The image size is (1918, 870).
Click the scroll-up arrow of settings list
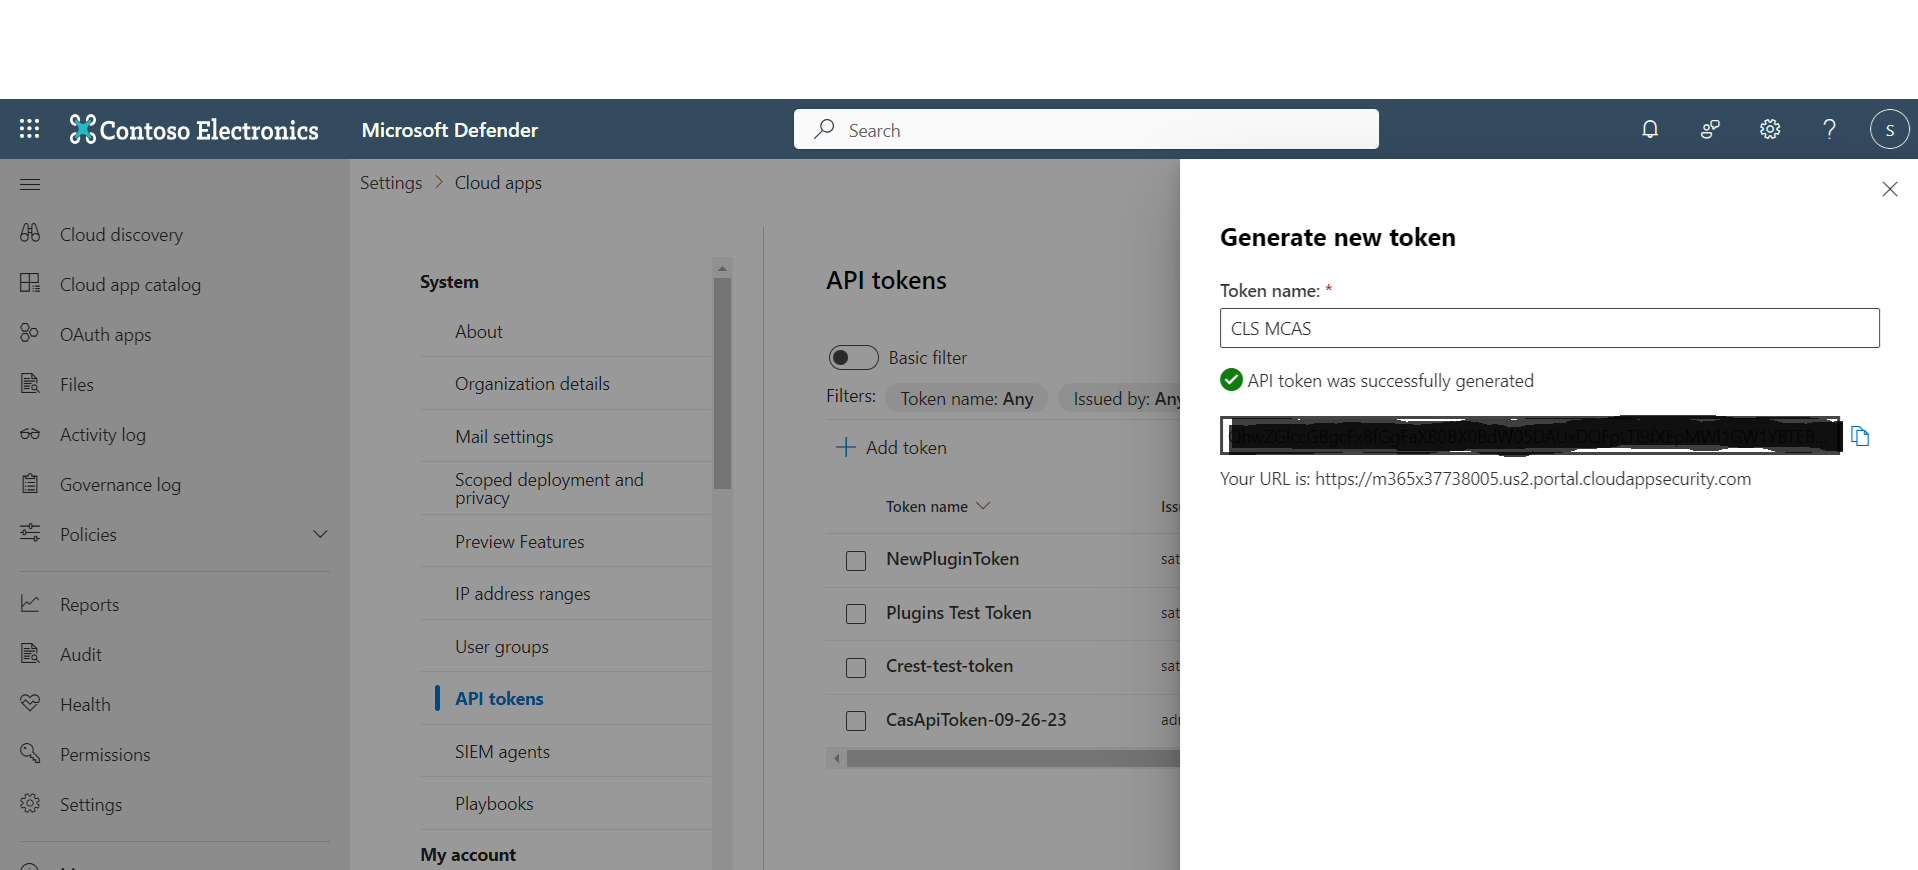tap(722, 268)
